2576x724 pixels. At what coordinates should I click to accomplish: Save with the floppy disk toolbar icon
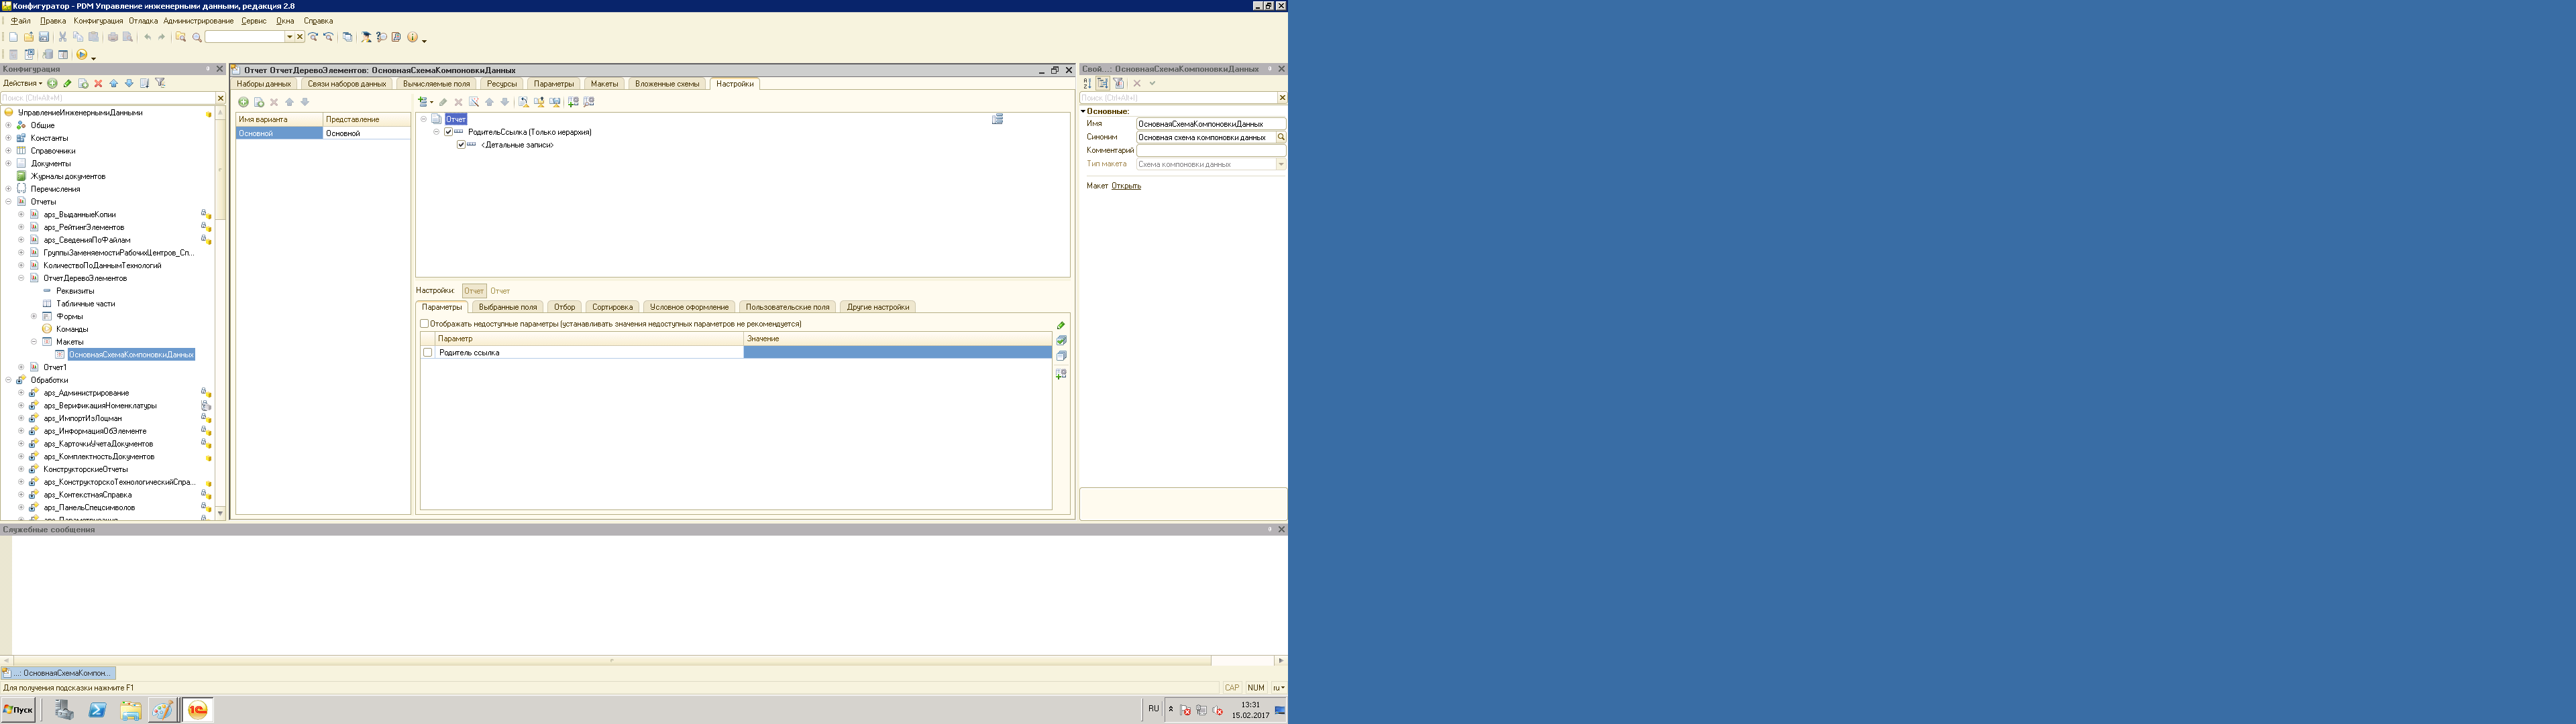click(x=44, y=37)
